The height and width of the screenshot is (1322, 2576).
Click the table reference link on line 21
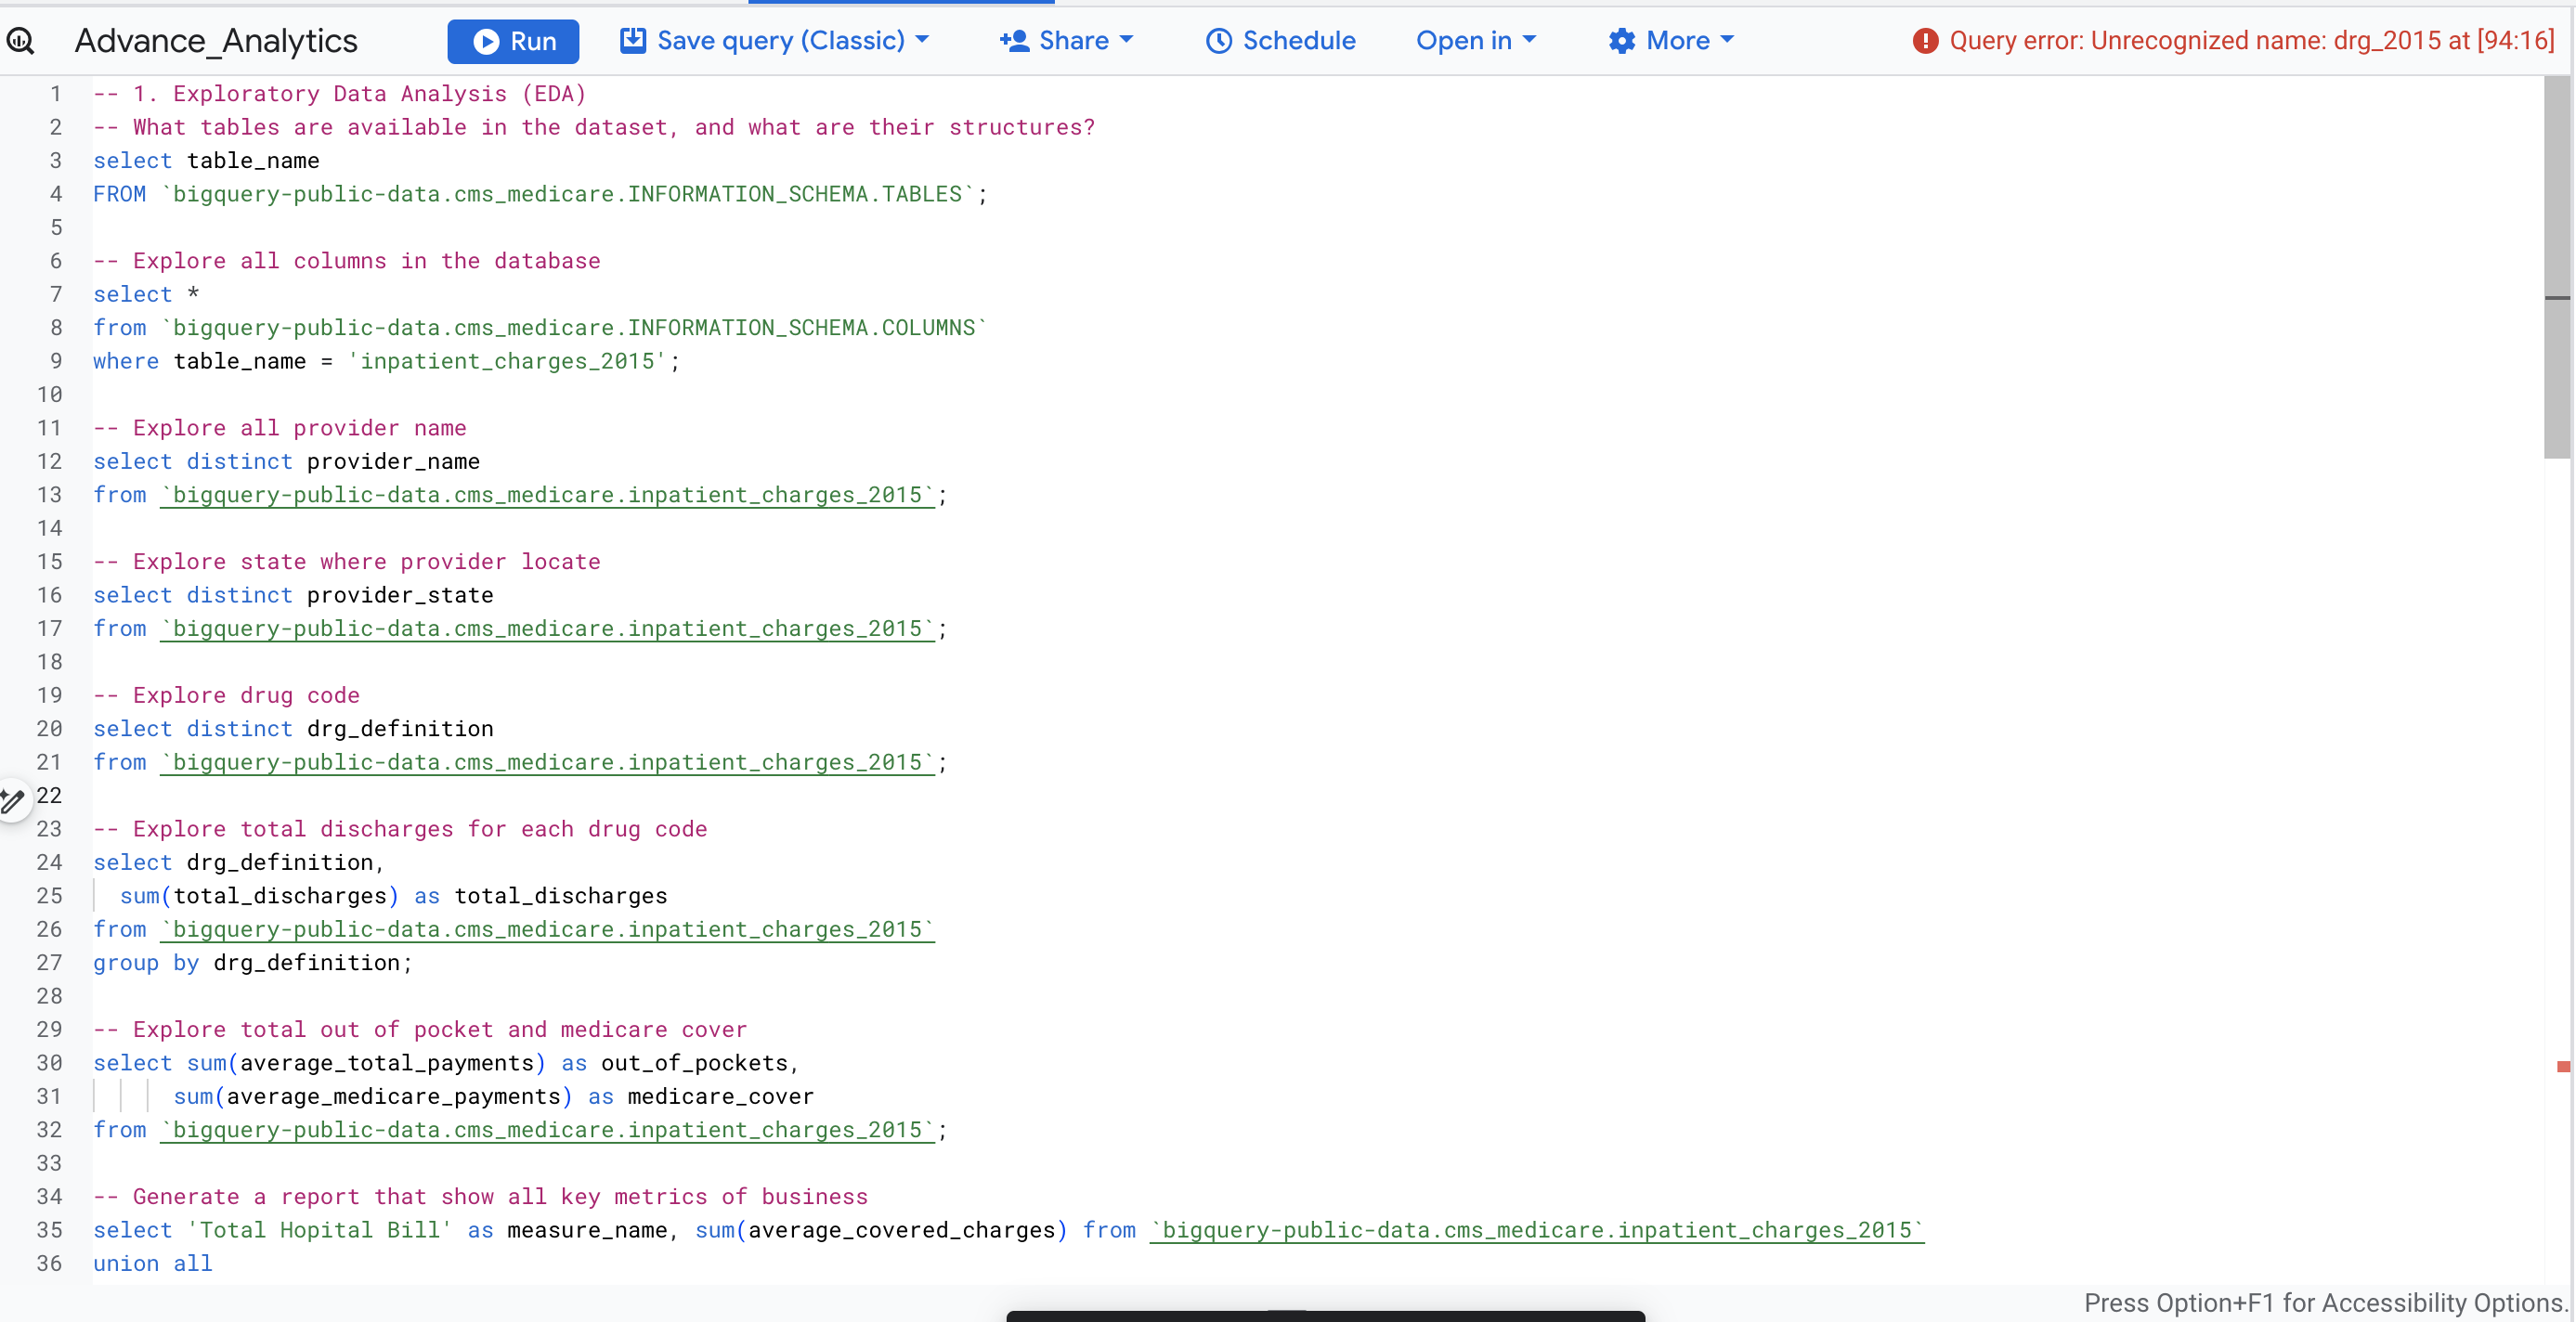547,762
